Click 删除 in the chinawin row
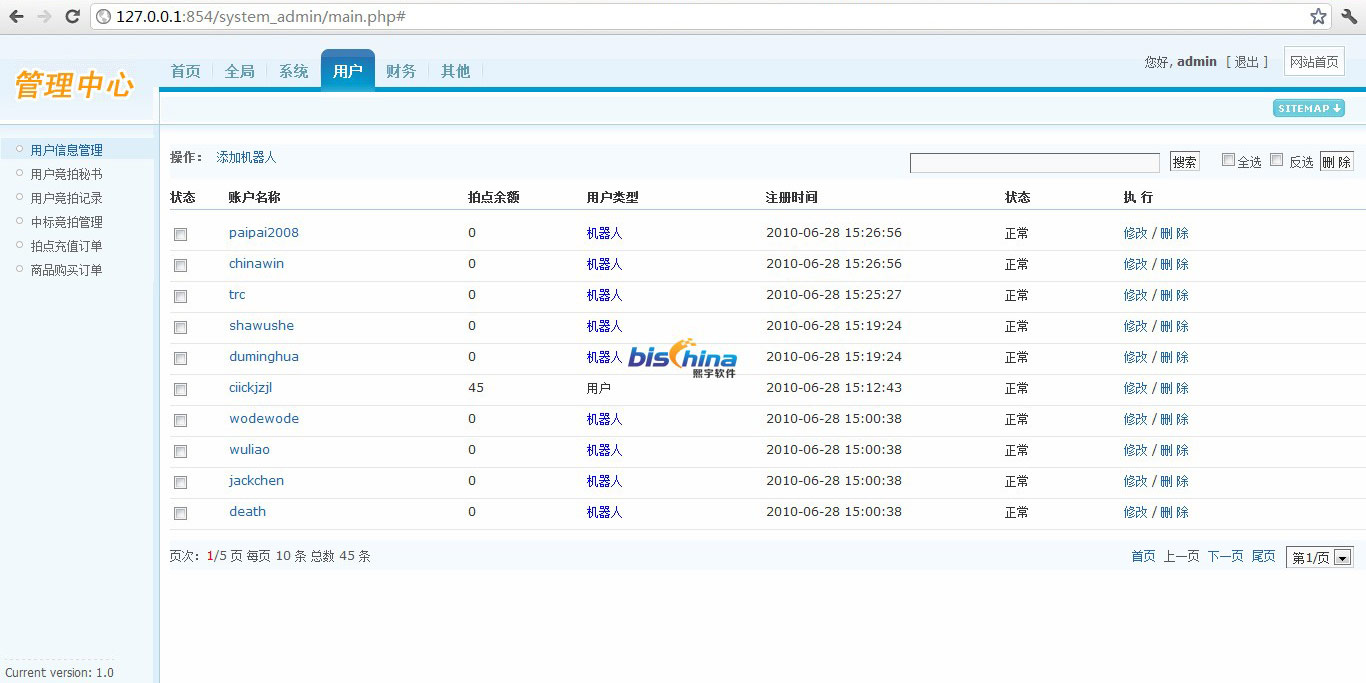 coord(1175,264)
